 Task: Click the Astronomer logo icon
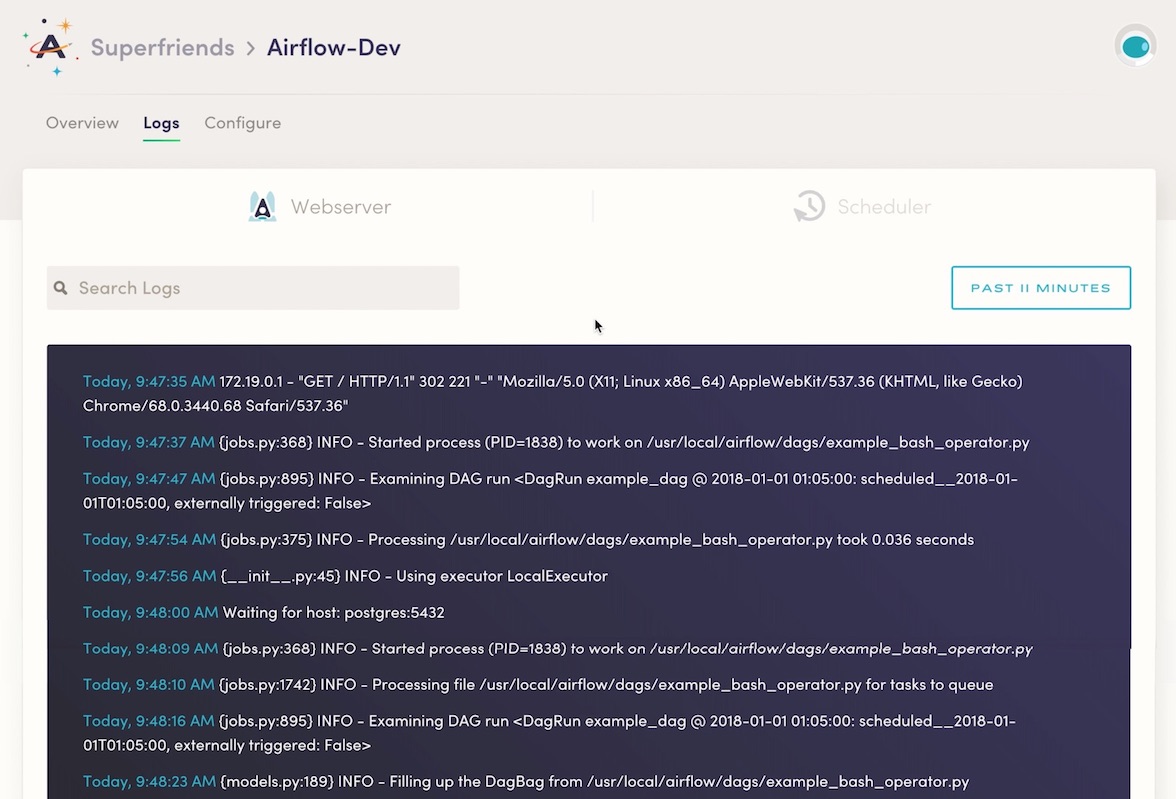coord(50,47)
